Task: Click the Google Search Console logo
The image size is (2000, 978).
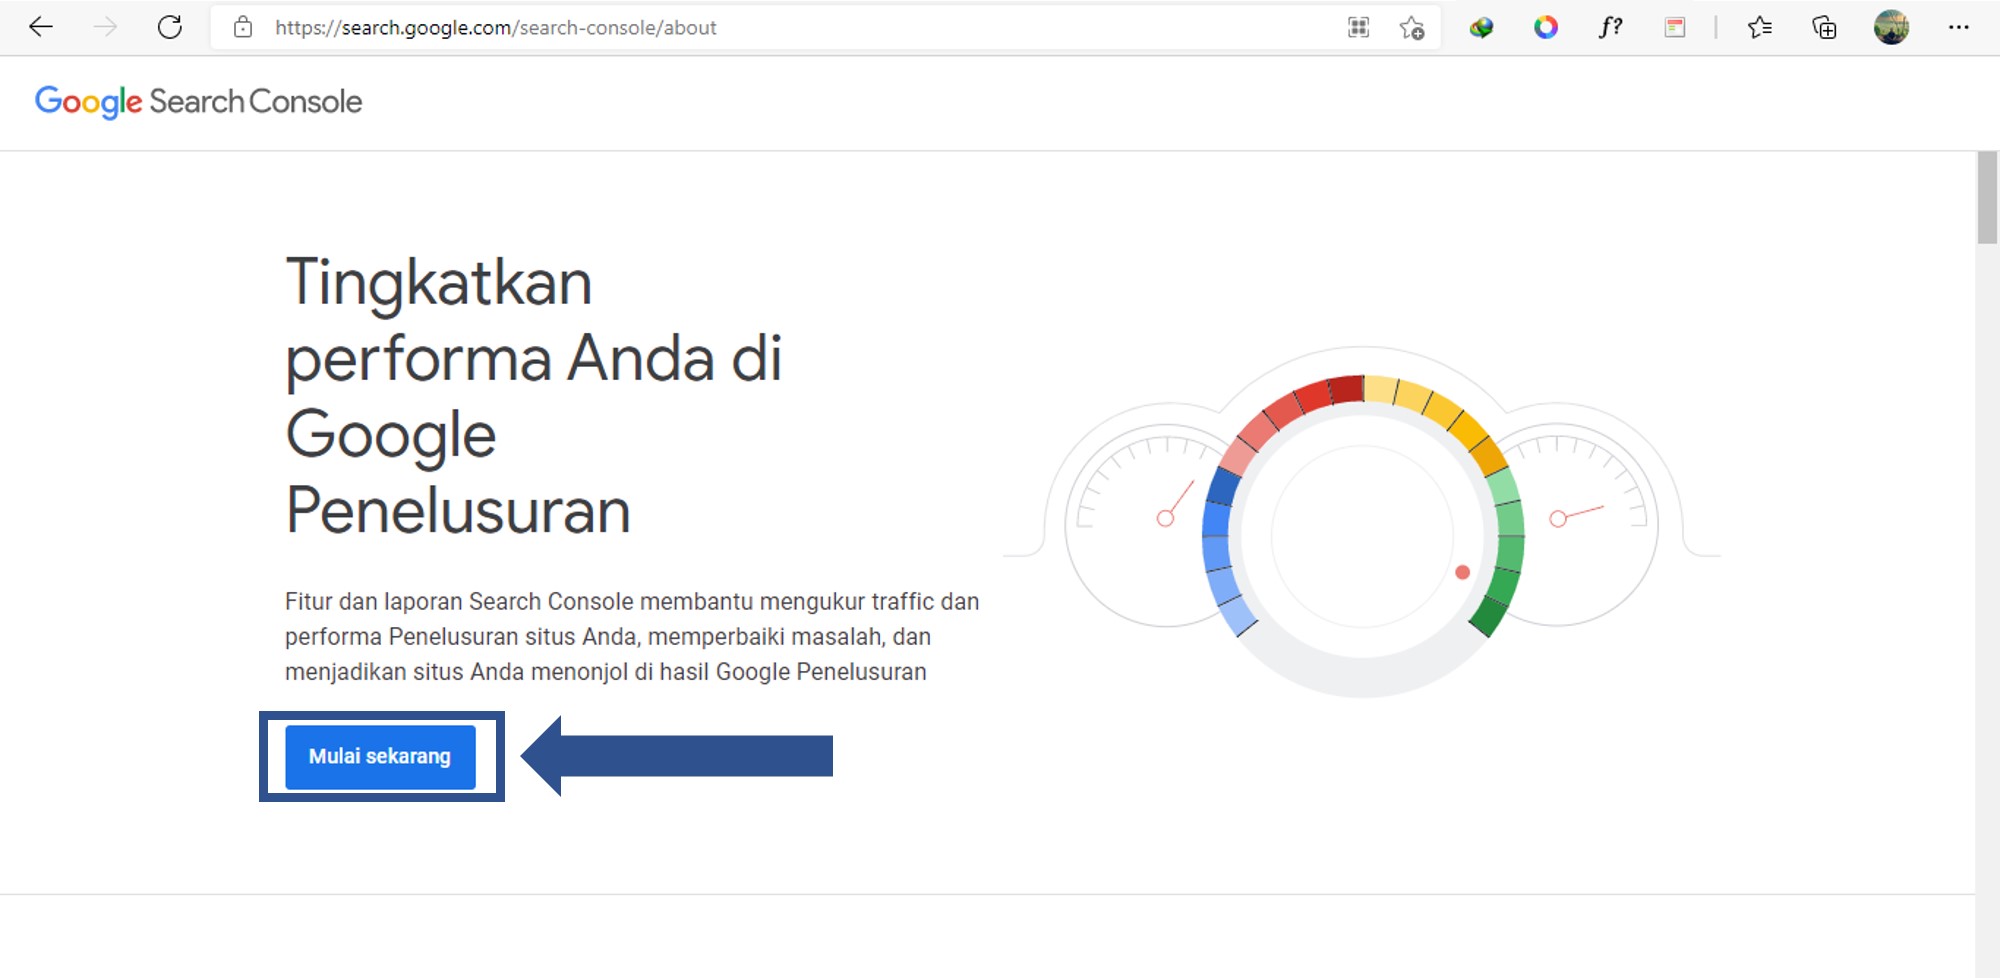Action: coord(198,102)
